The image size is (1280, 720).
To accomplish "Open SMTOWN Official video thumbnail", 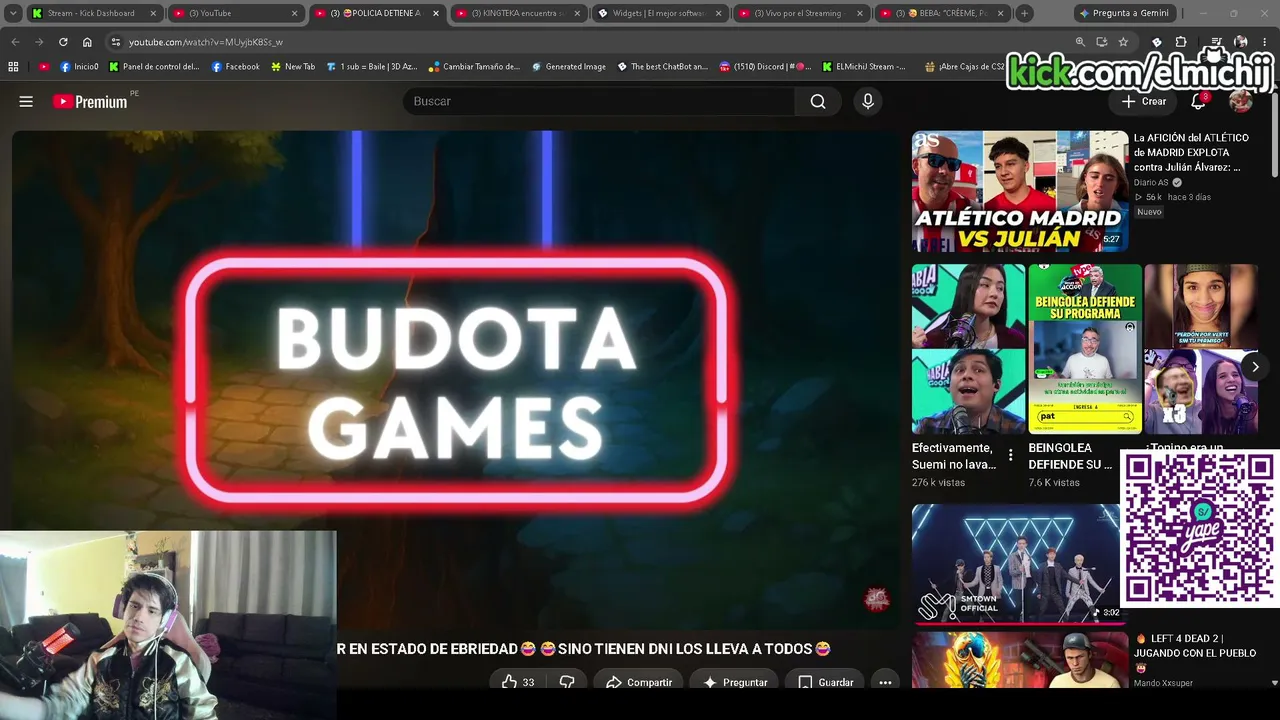I will [x=1015, y=564].
